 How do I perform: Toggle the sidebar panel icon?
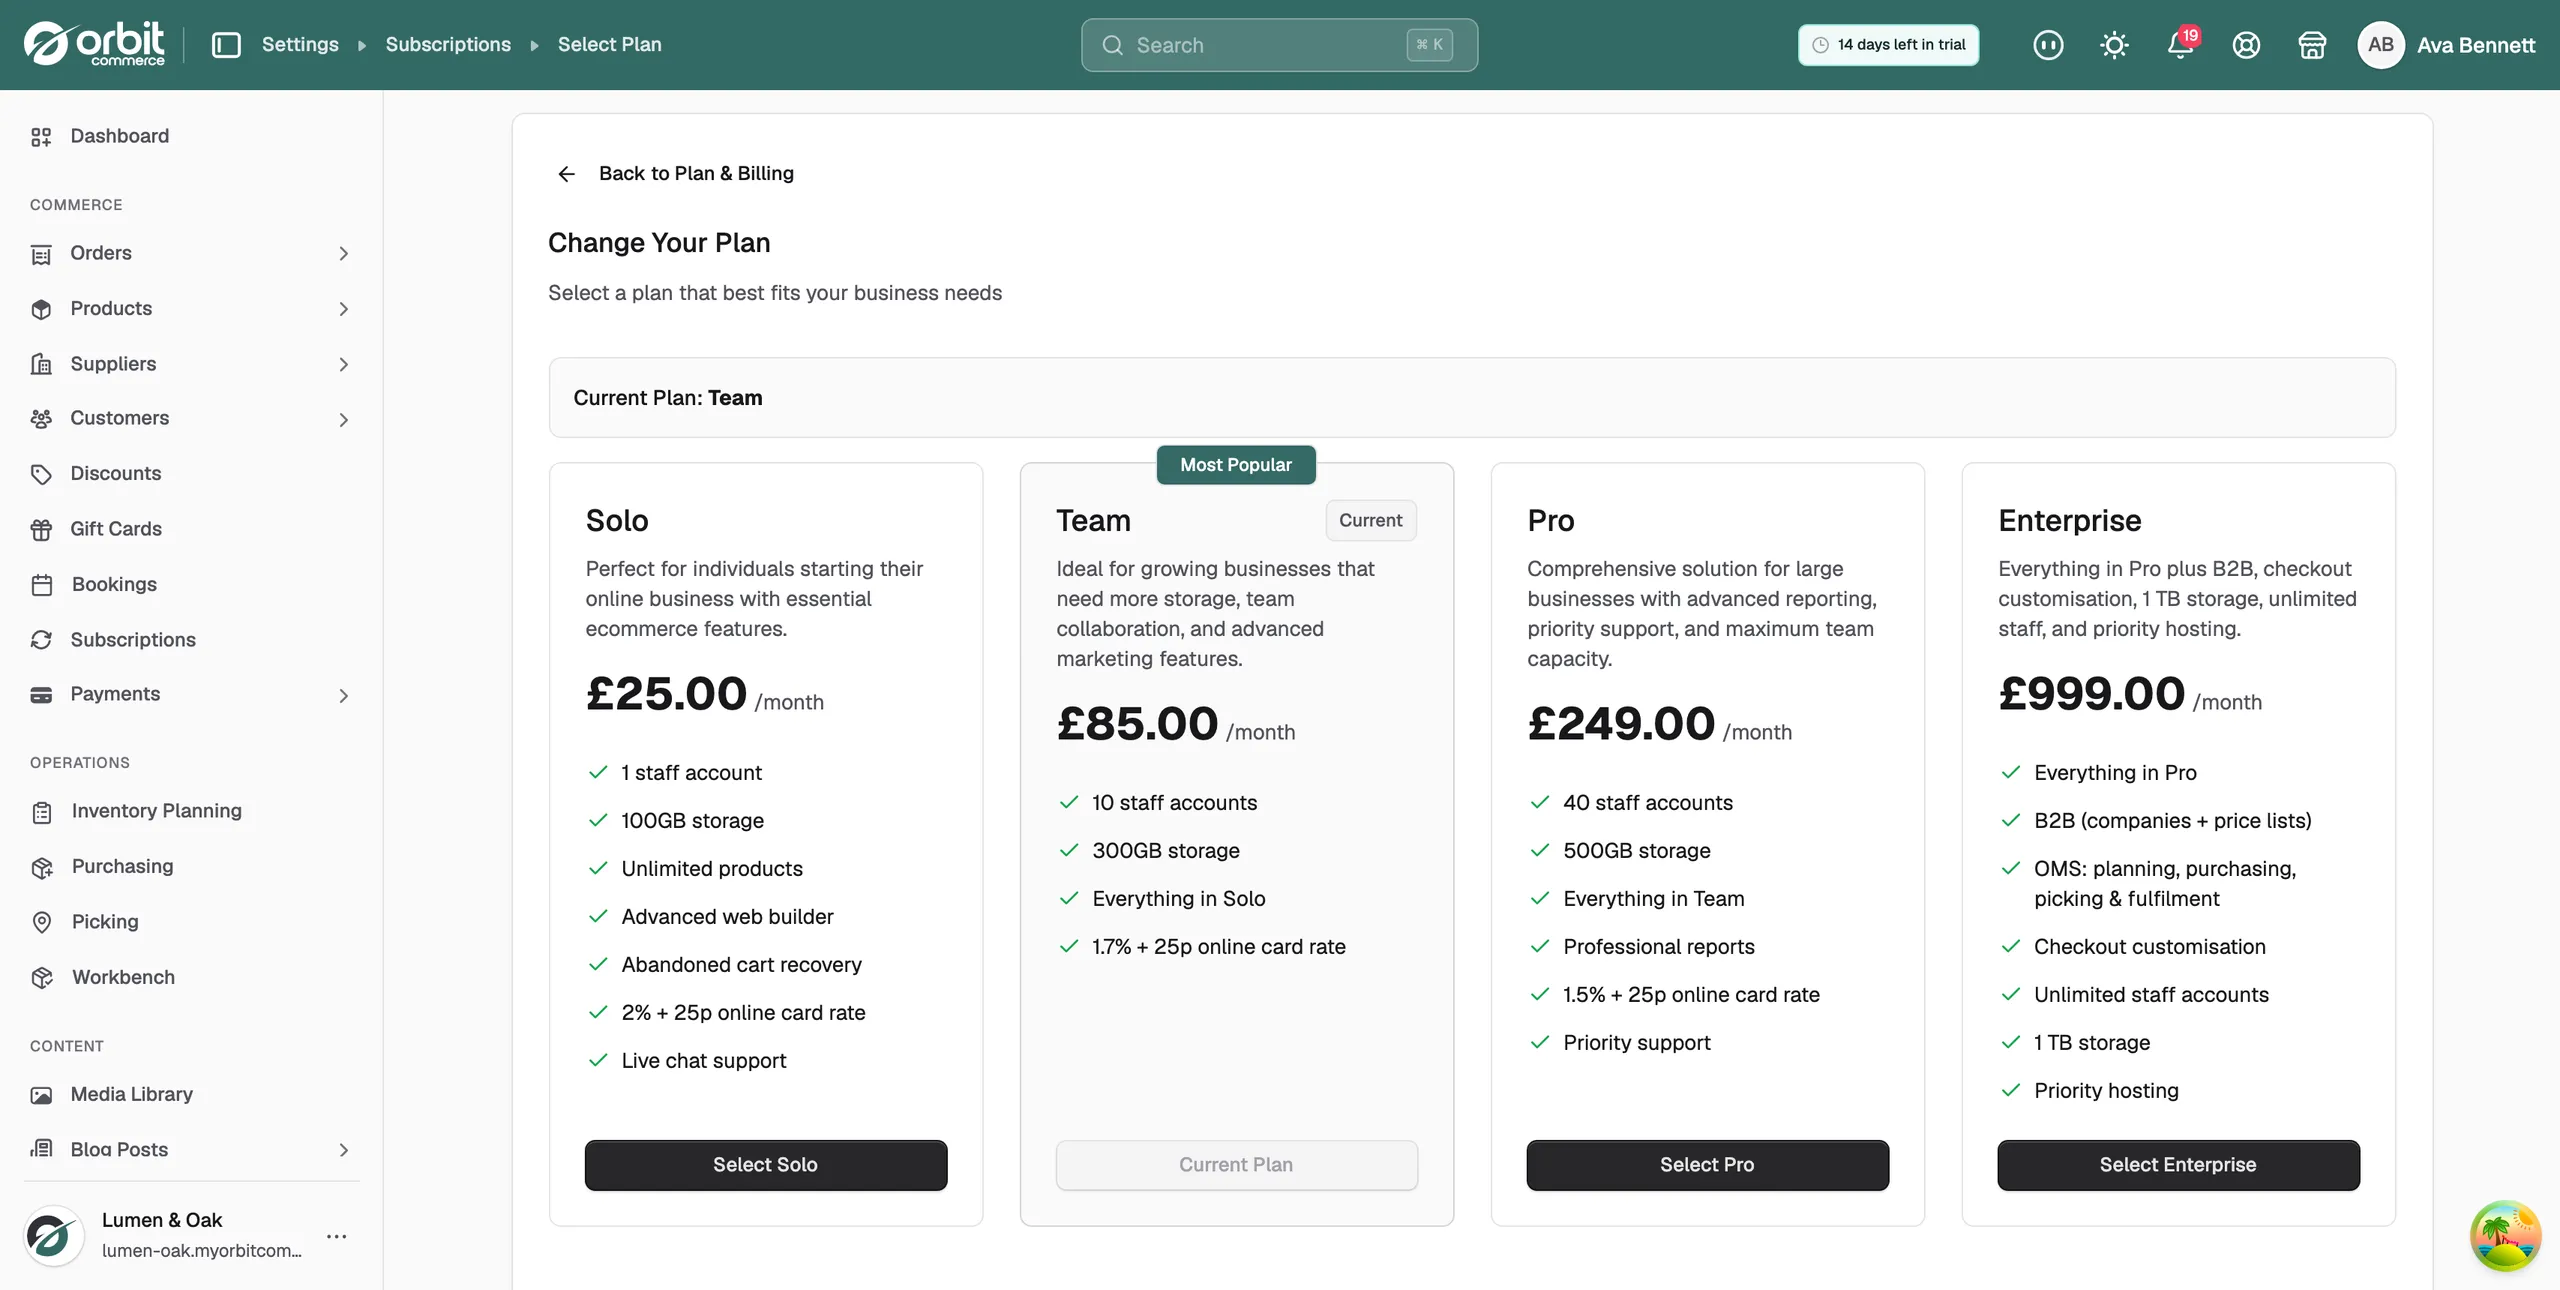click(226, 45)
